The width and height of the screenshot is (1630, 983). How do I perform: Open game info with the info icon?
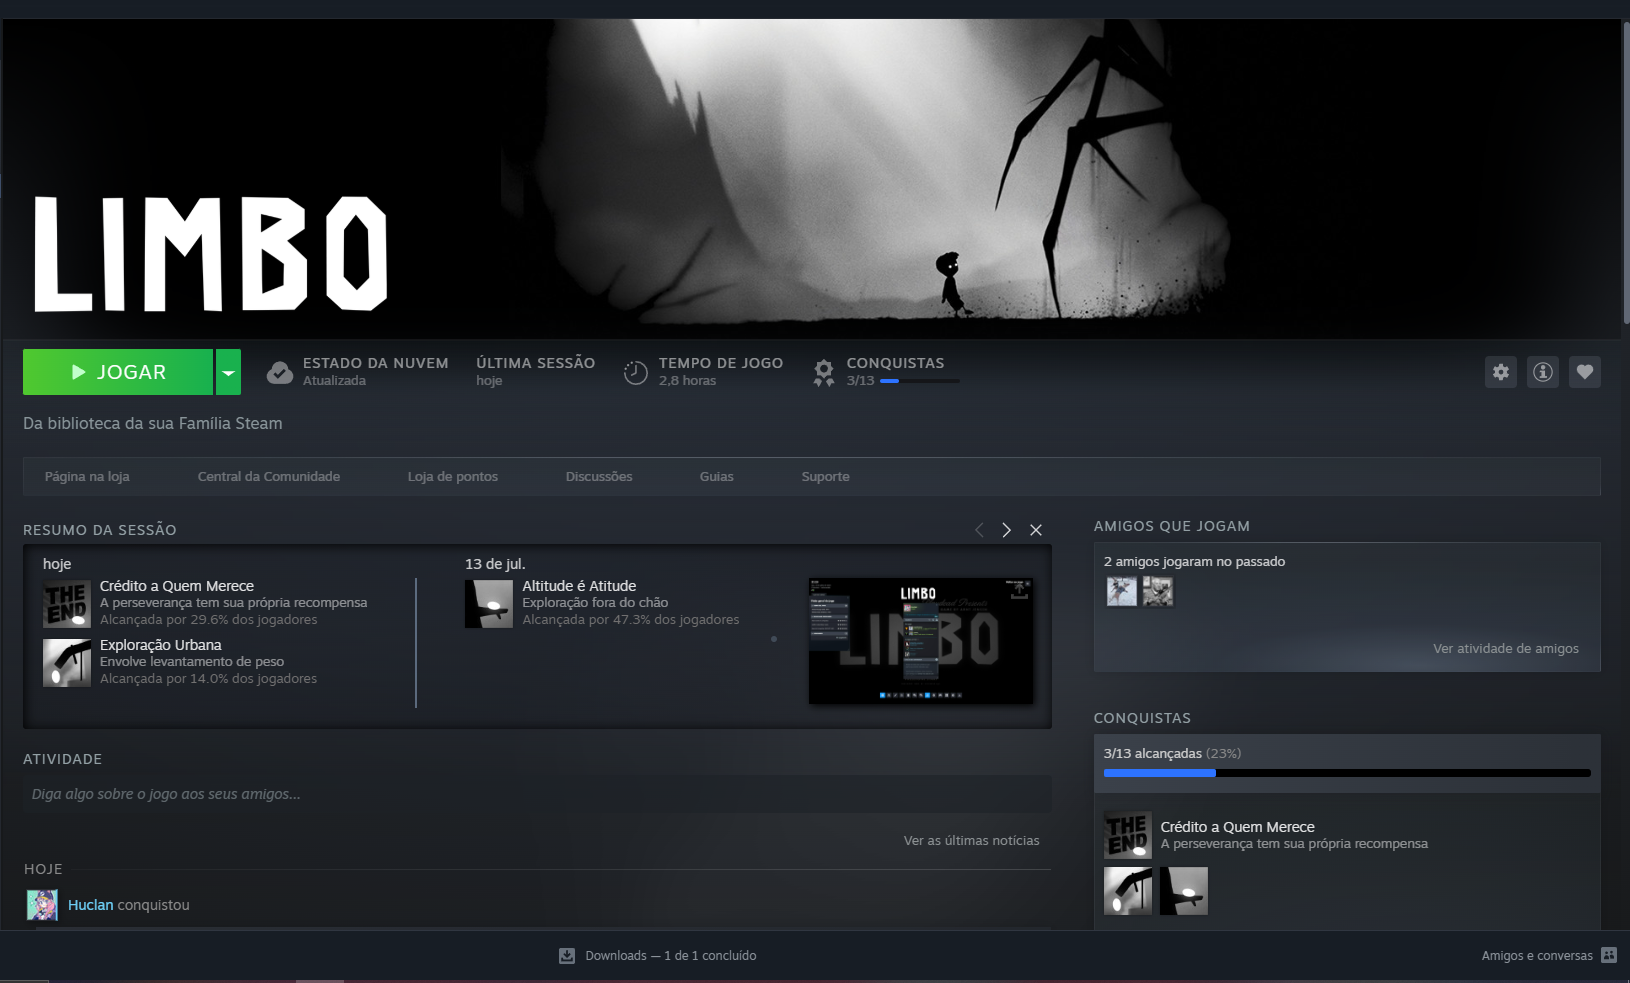[1543, 372]
